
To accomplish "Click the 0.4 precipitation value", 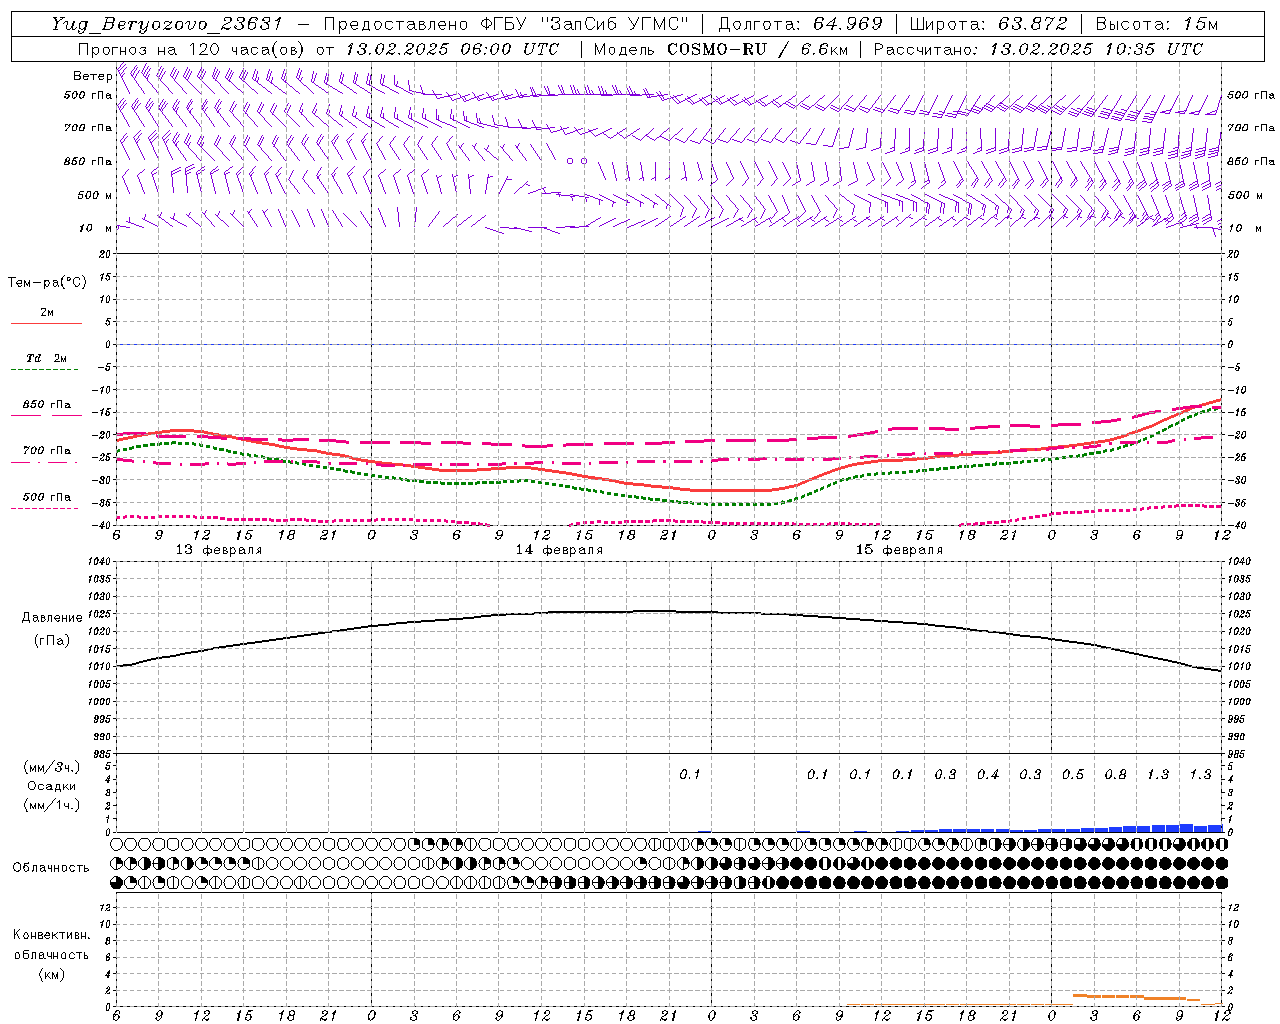I will [x=988, y=775].
